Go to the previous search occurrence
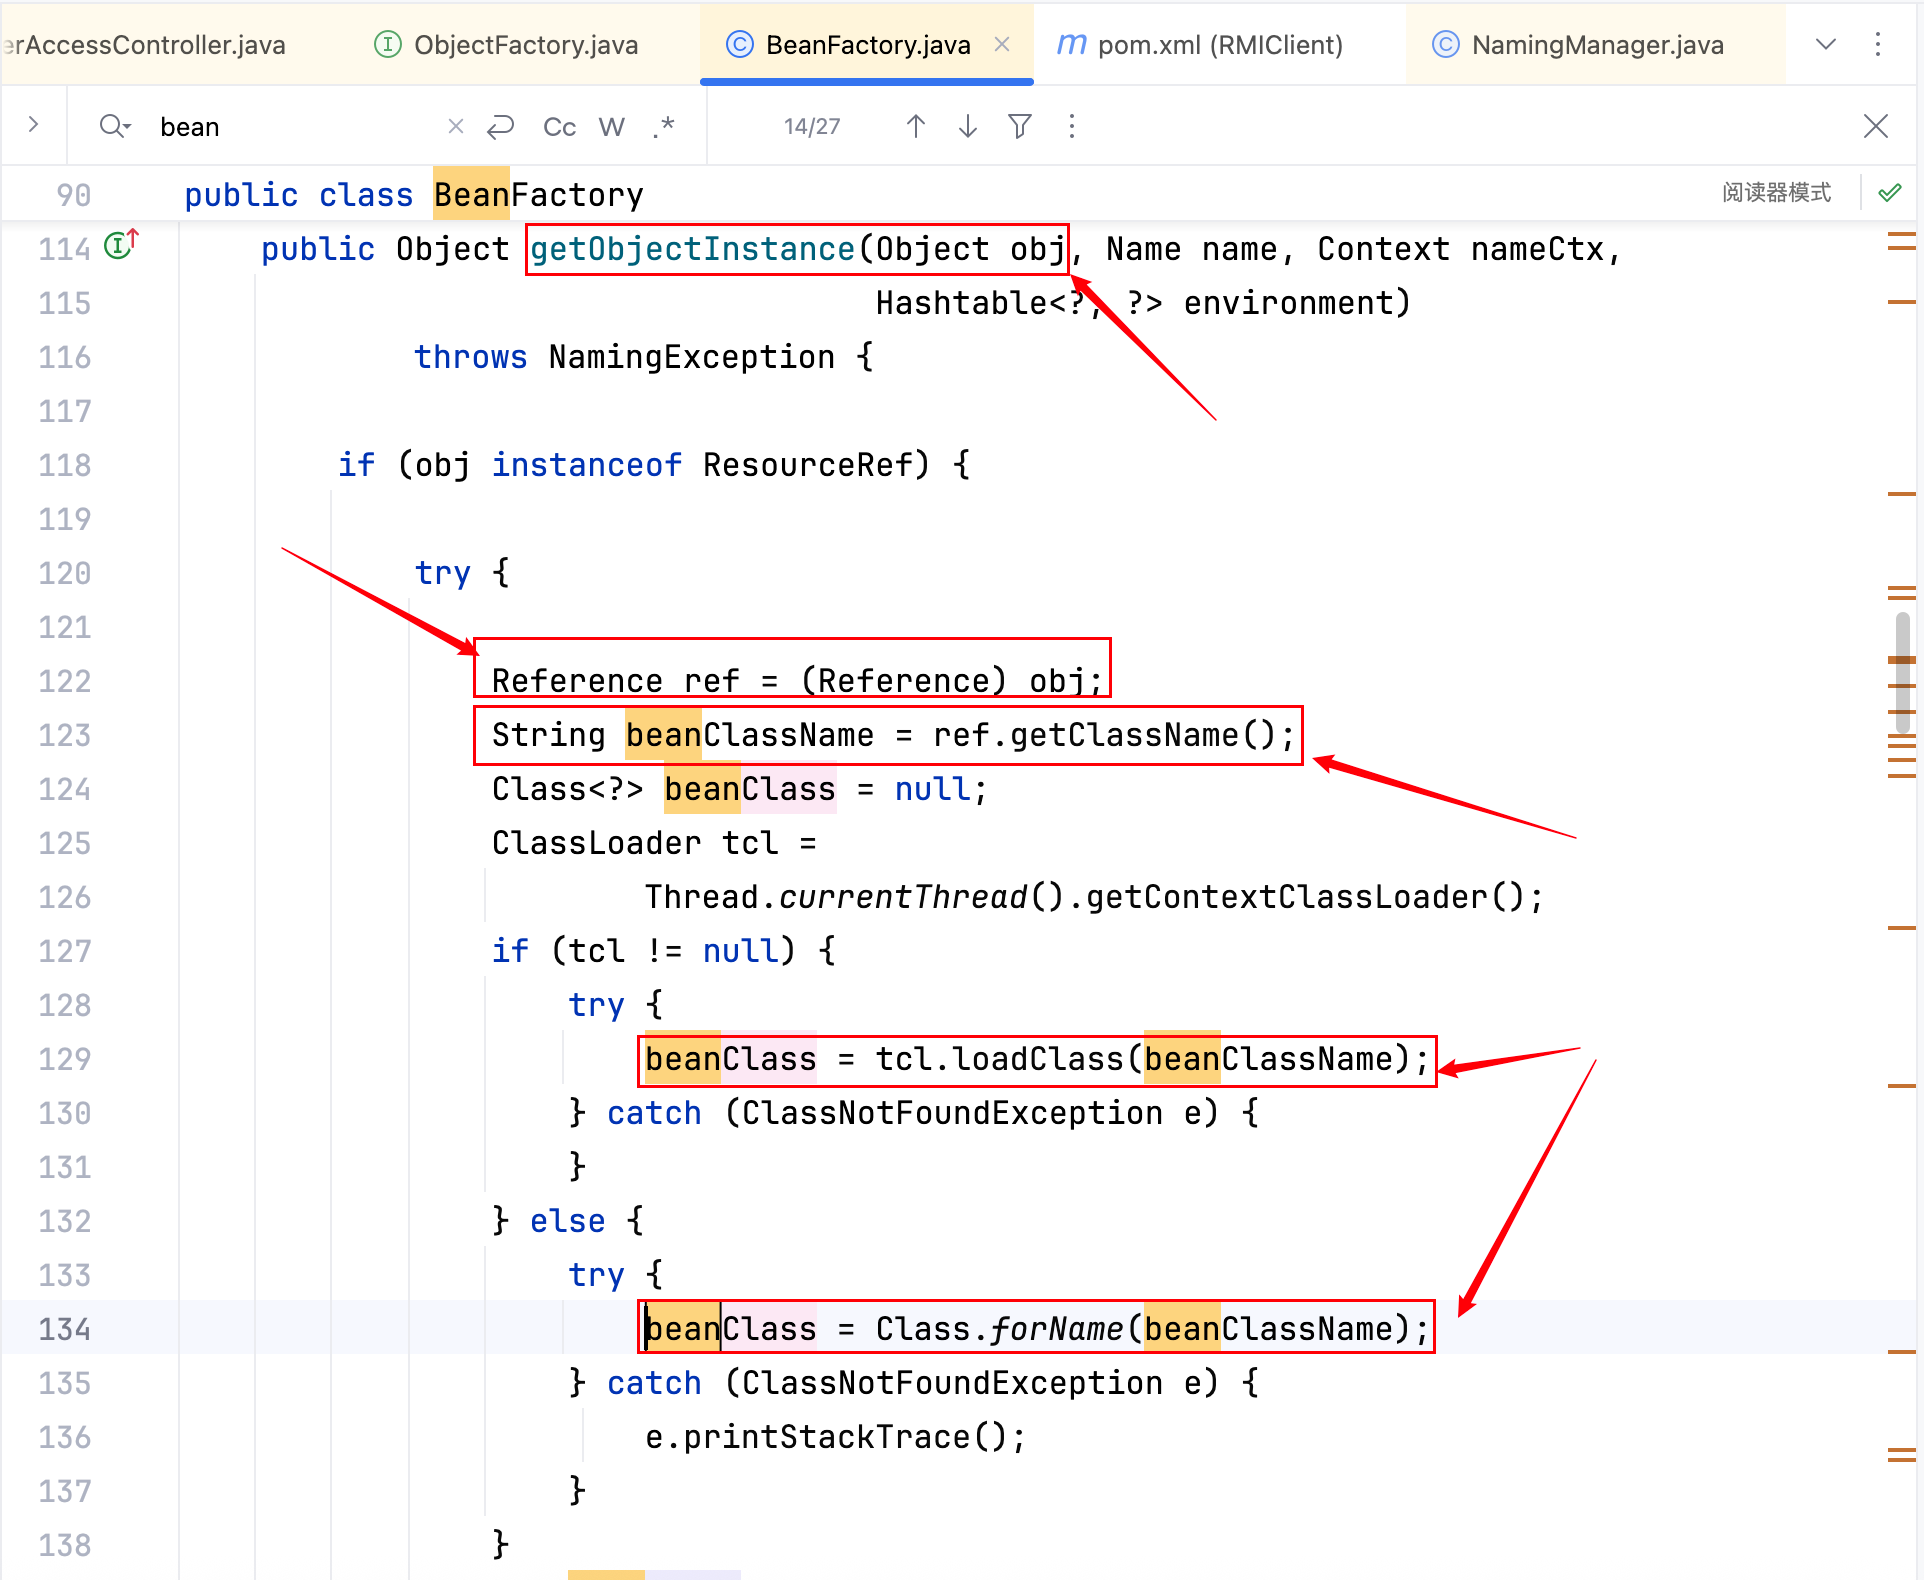The image size is (1924, 1580). [x=915, y=127]
